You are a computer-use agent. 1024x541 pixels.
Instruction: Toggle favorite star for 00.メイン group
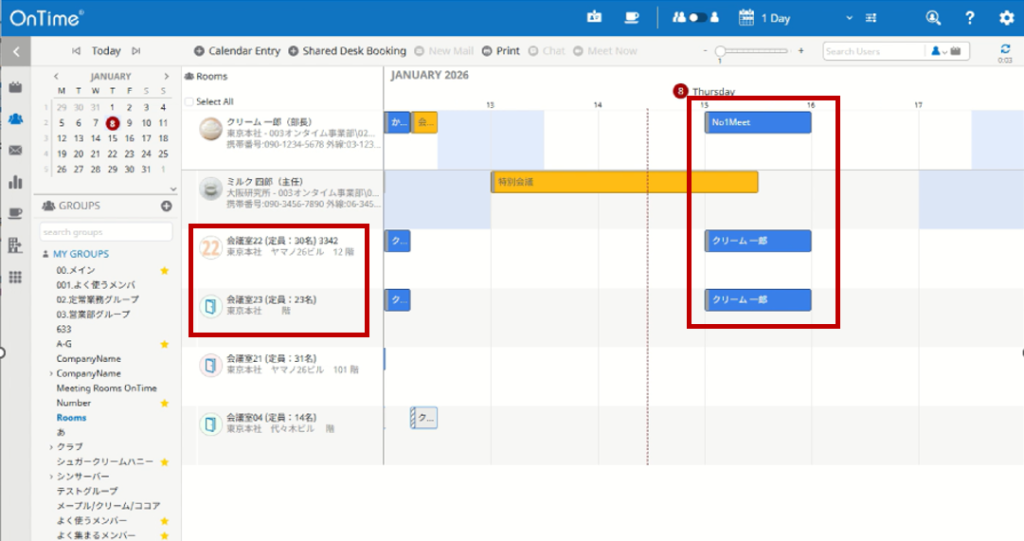pyautogui.click(x=164, y=270)
